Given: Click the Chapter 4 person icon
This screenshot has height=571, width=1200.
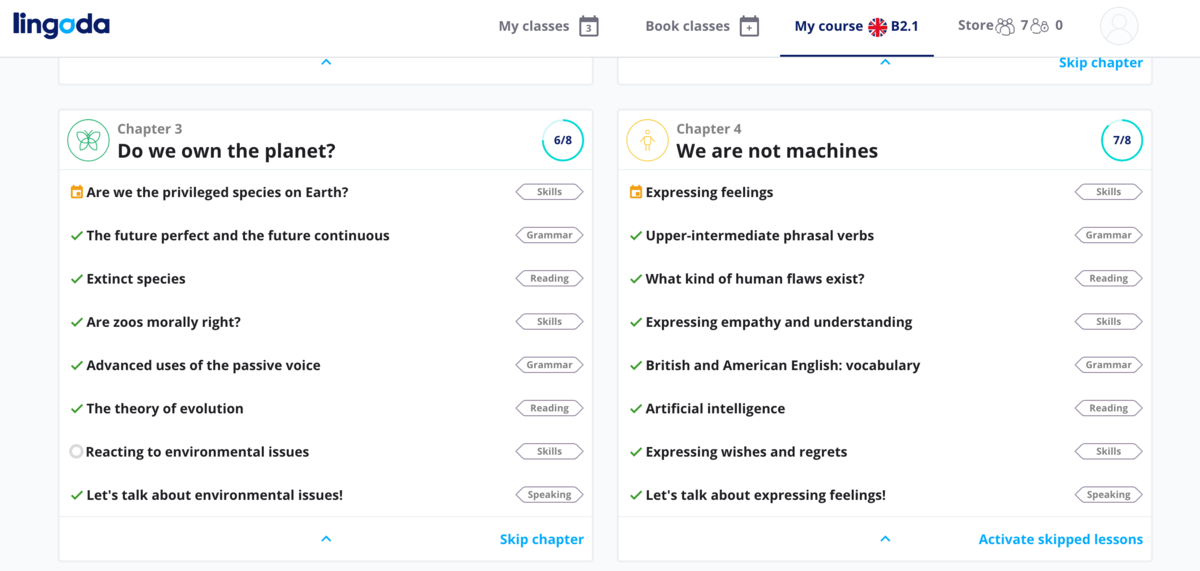Looking at the screenshot, I should (x=647, y=141).
